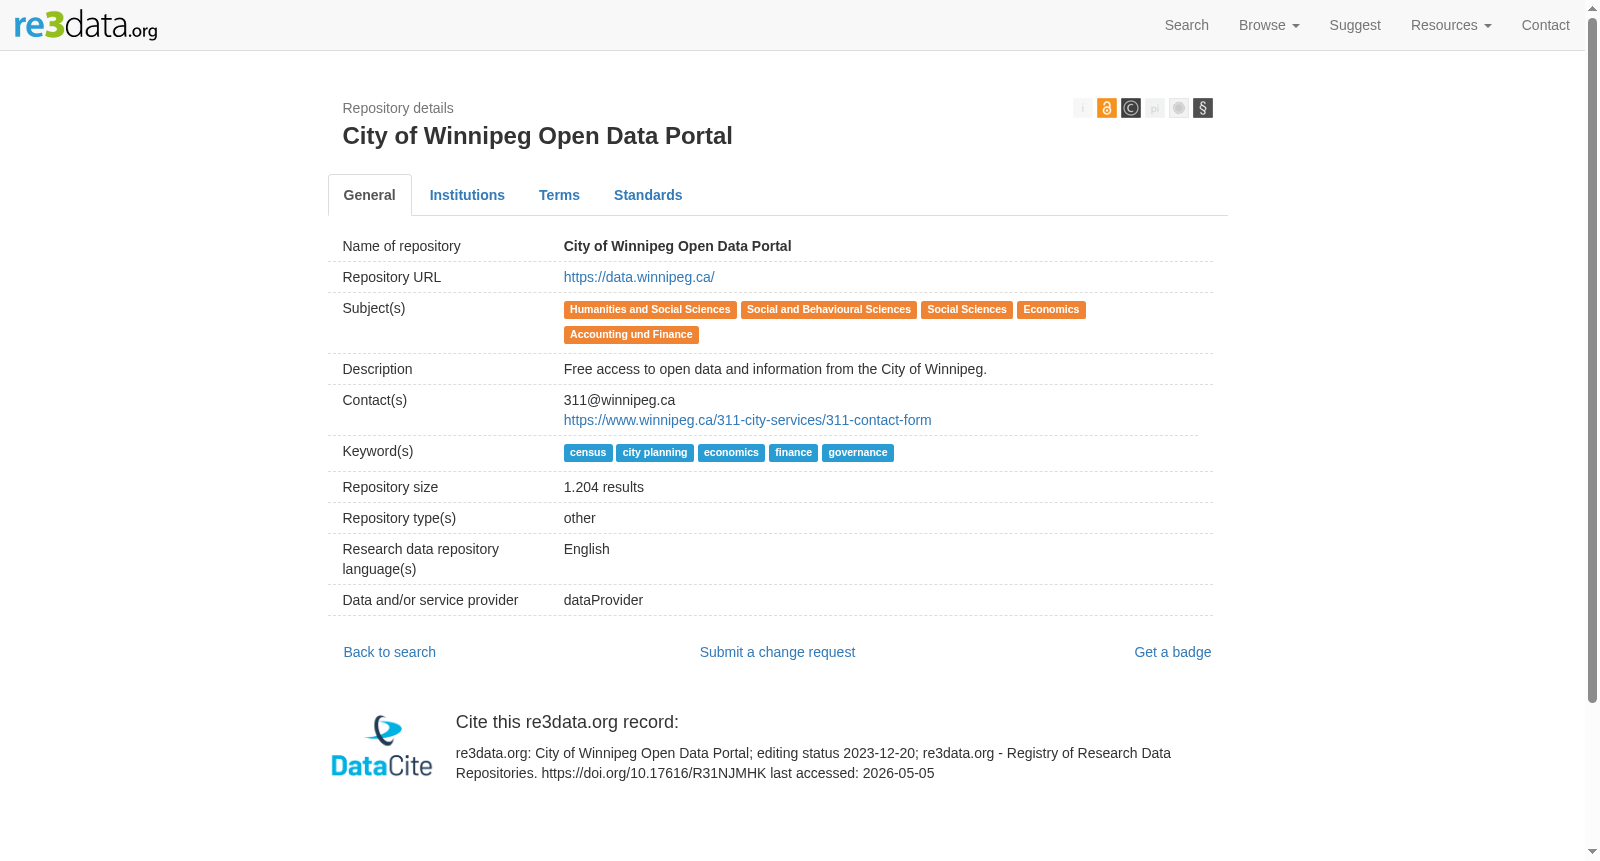Click the '1.204 results' repository size value
1600x861 pixels.
coord(604,487)
